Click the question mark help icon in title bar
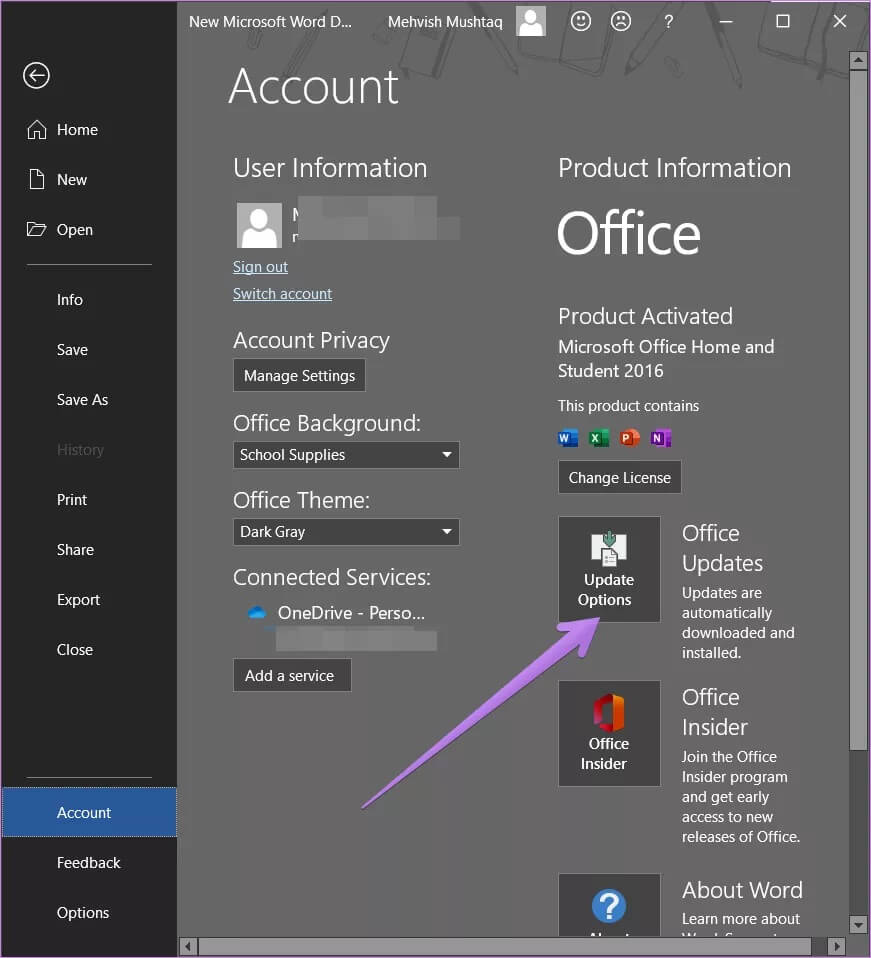Image resolution: width=871 pixels, height=958 pixels. [x=668, y=22]
